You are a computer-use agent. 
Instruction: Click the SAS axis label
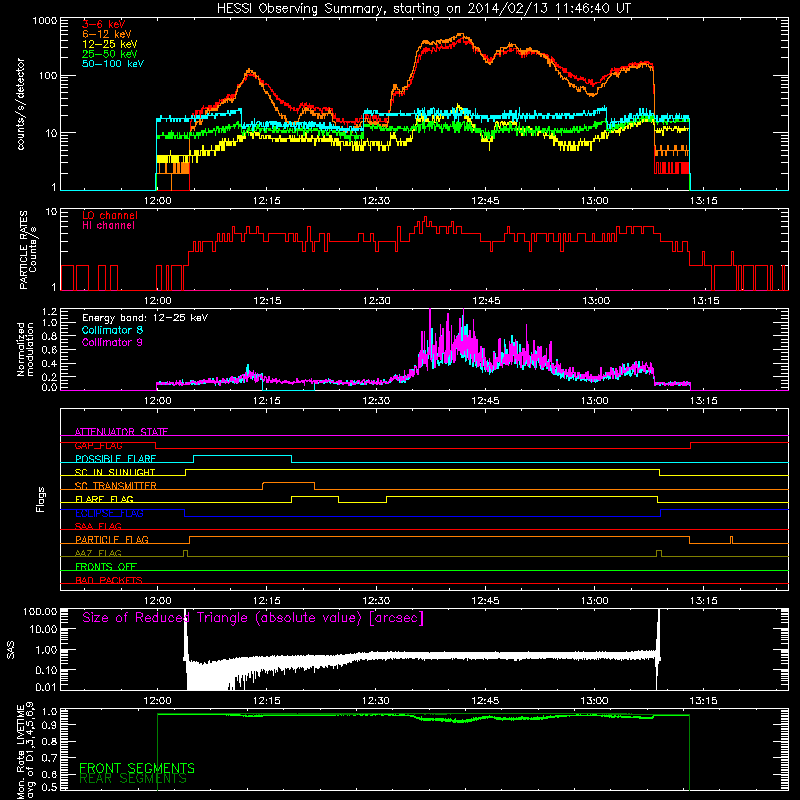[x=11, y=650]
